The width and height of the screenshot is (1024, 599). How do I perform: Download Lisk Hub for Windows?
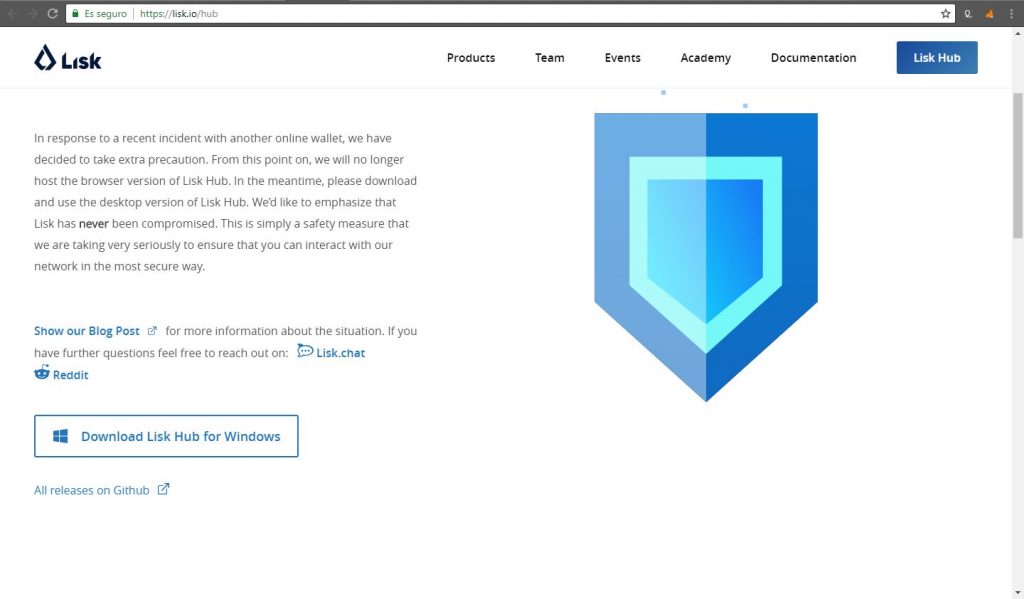pos(166,436)
